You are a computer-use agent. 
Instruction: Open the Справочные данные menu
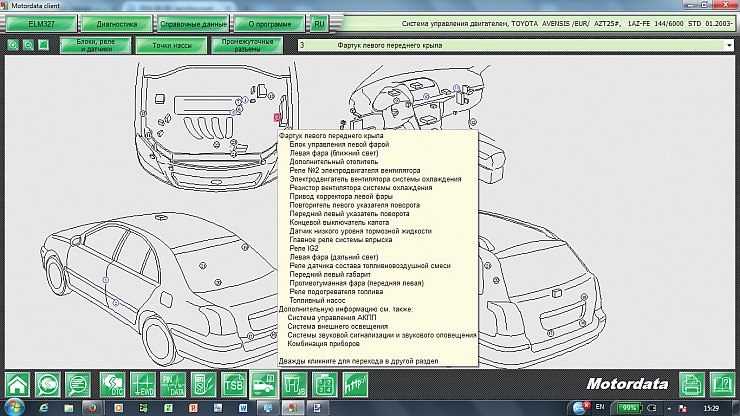click(193, 24)
